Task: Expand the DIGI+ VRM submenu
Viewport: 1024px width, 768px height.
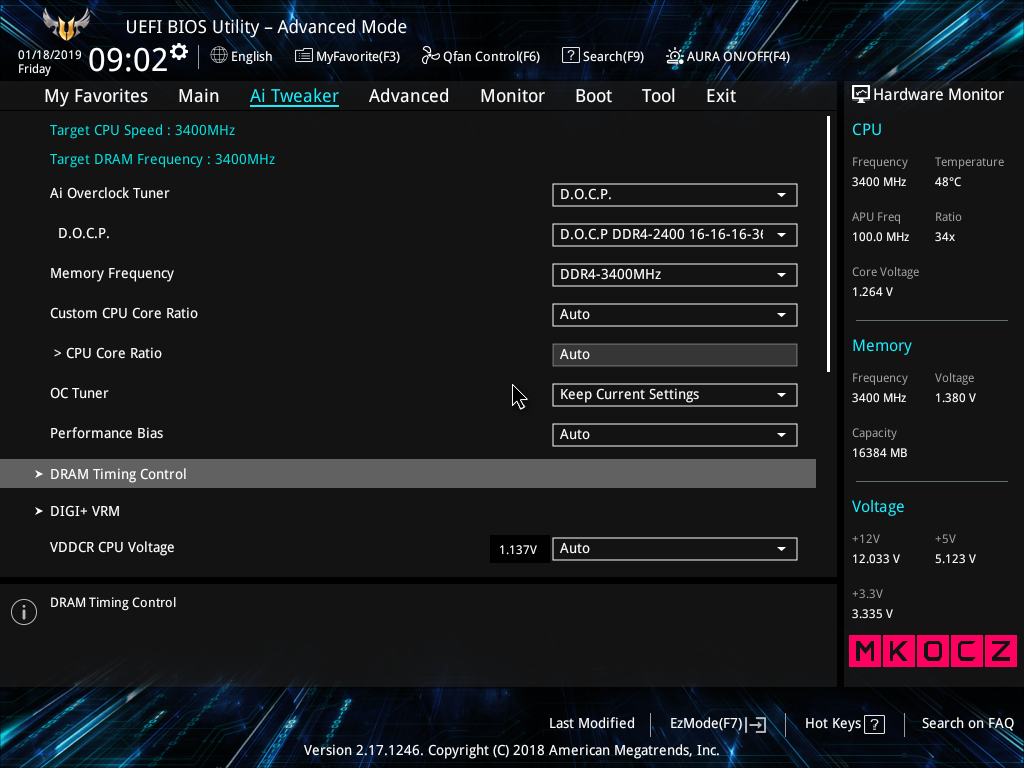Action: click(85, 511)
